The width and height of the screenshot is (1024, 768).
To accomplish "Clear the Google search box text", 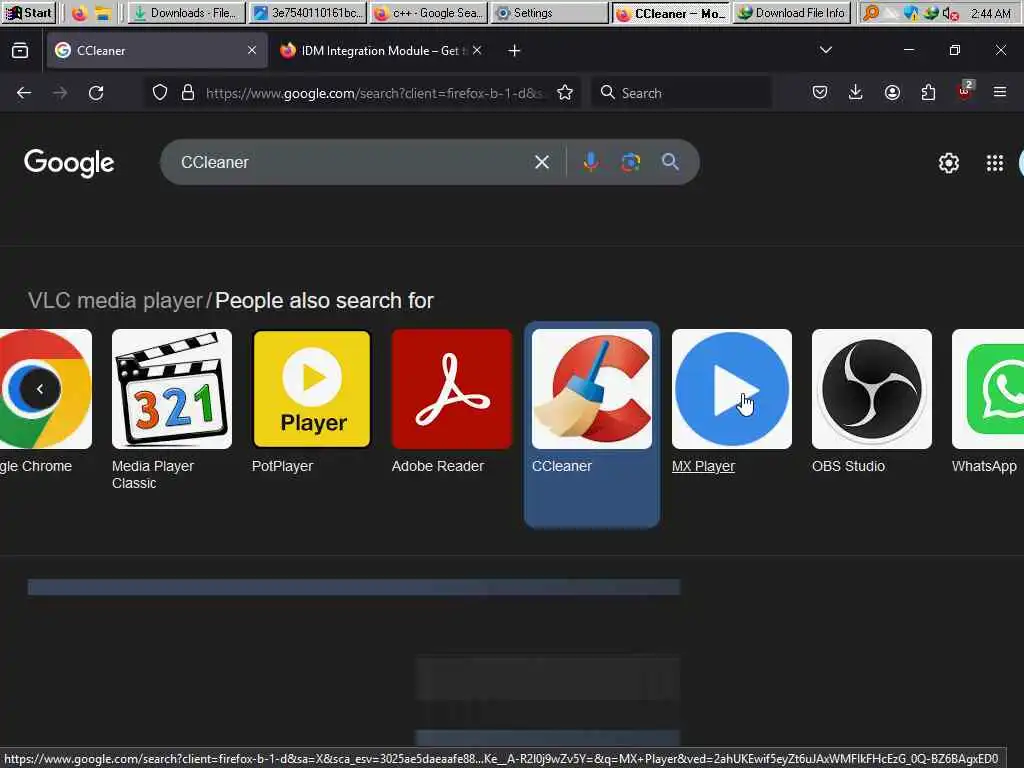I will point(541,162).
